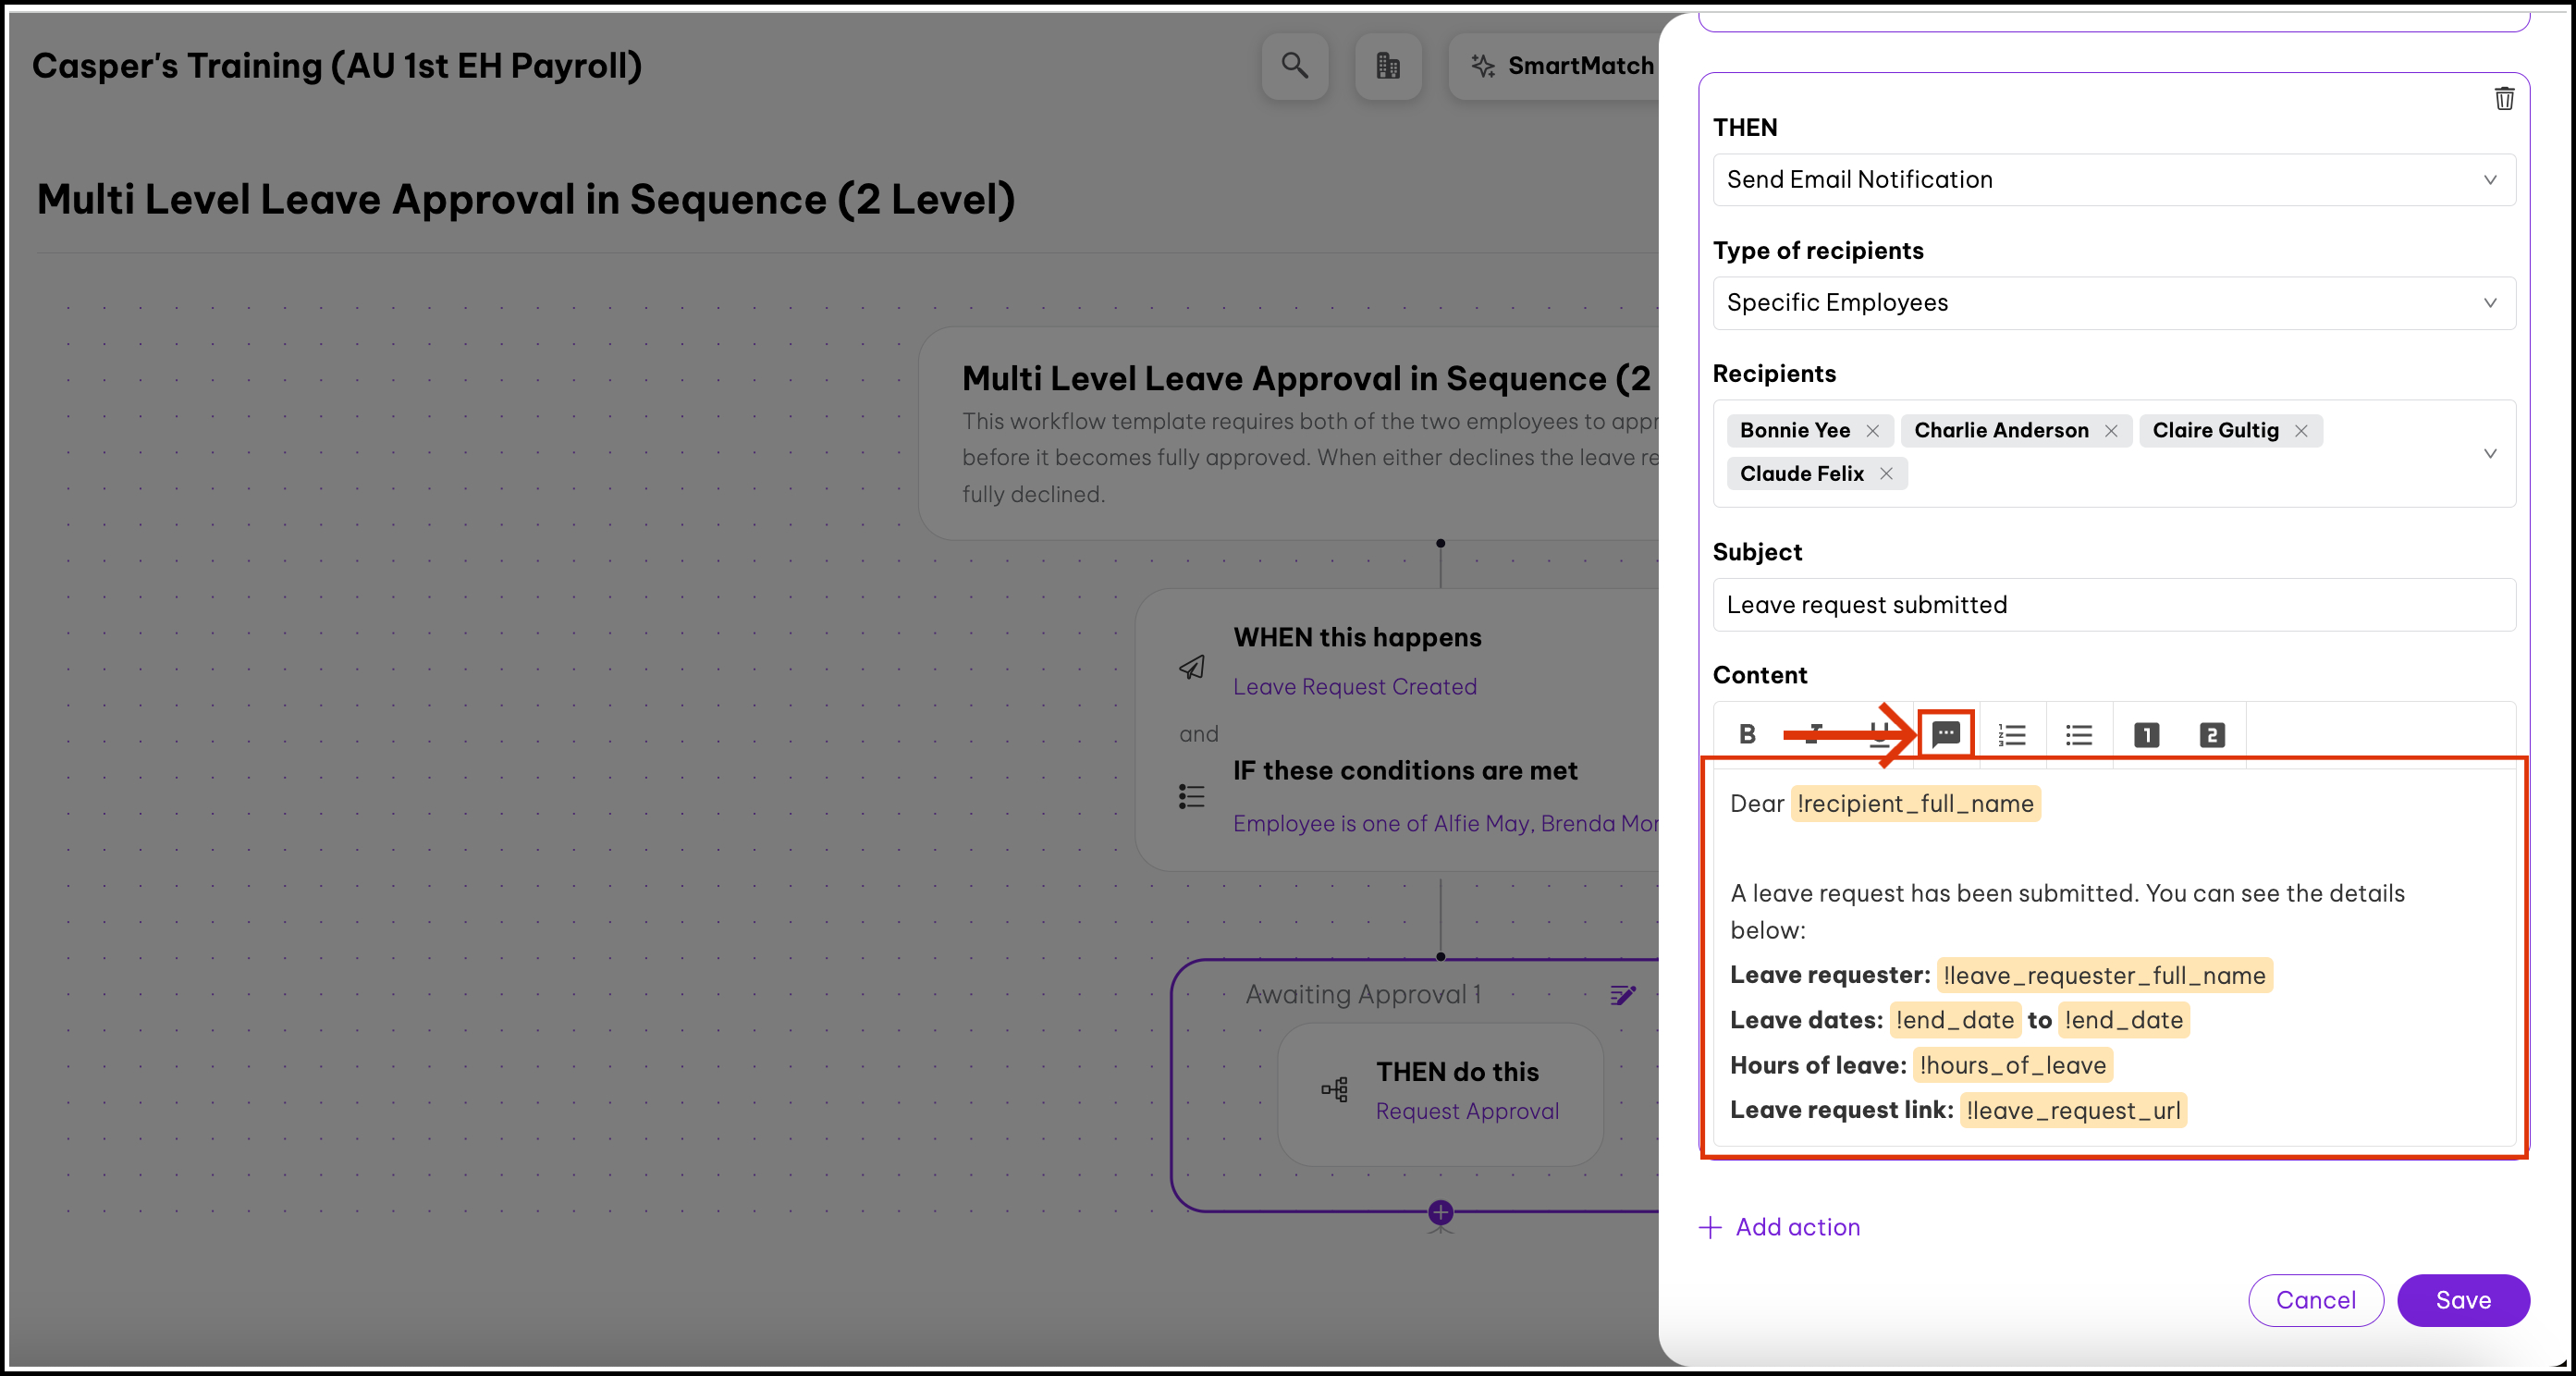Save the workflow action
The image size is (2576, 1376).
pyautogui.click(x=2462, y=1300)
